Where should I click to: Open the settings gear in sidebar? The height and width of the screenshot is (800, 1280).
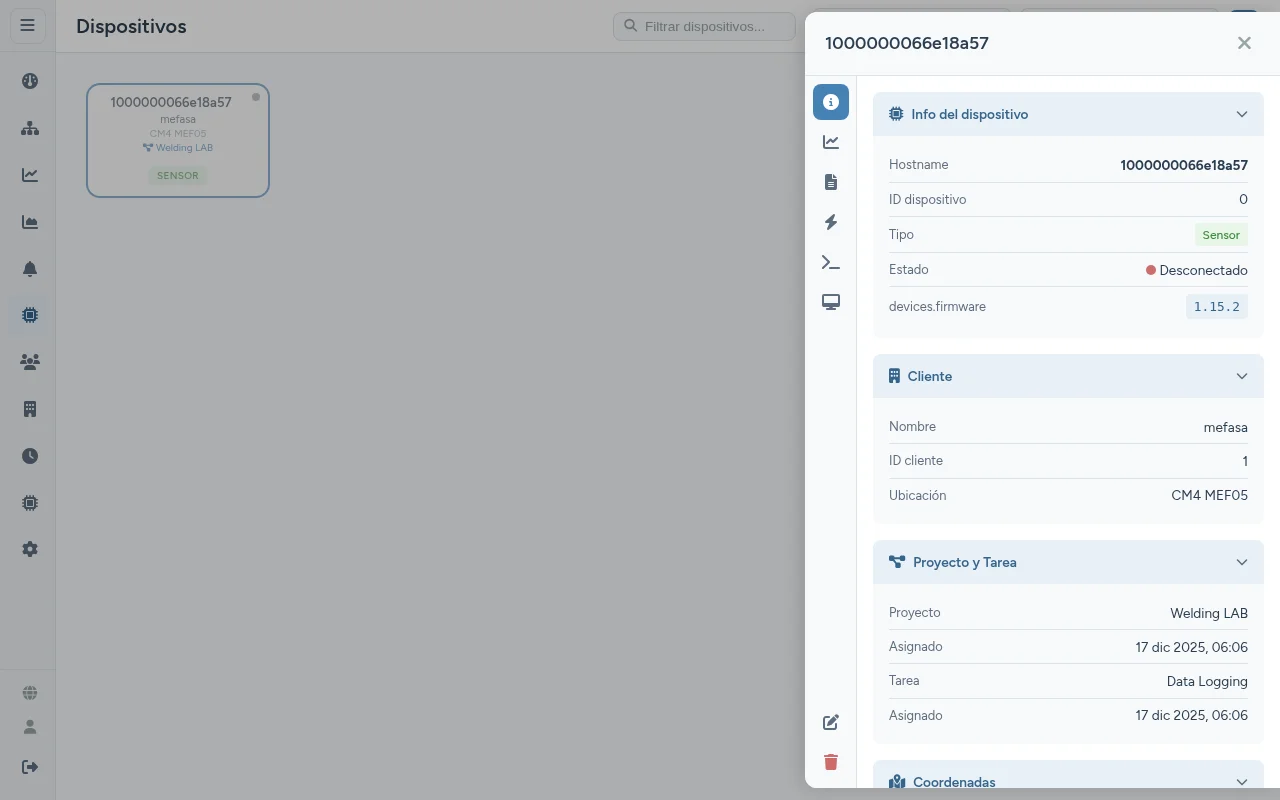(30, 549)
